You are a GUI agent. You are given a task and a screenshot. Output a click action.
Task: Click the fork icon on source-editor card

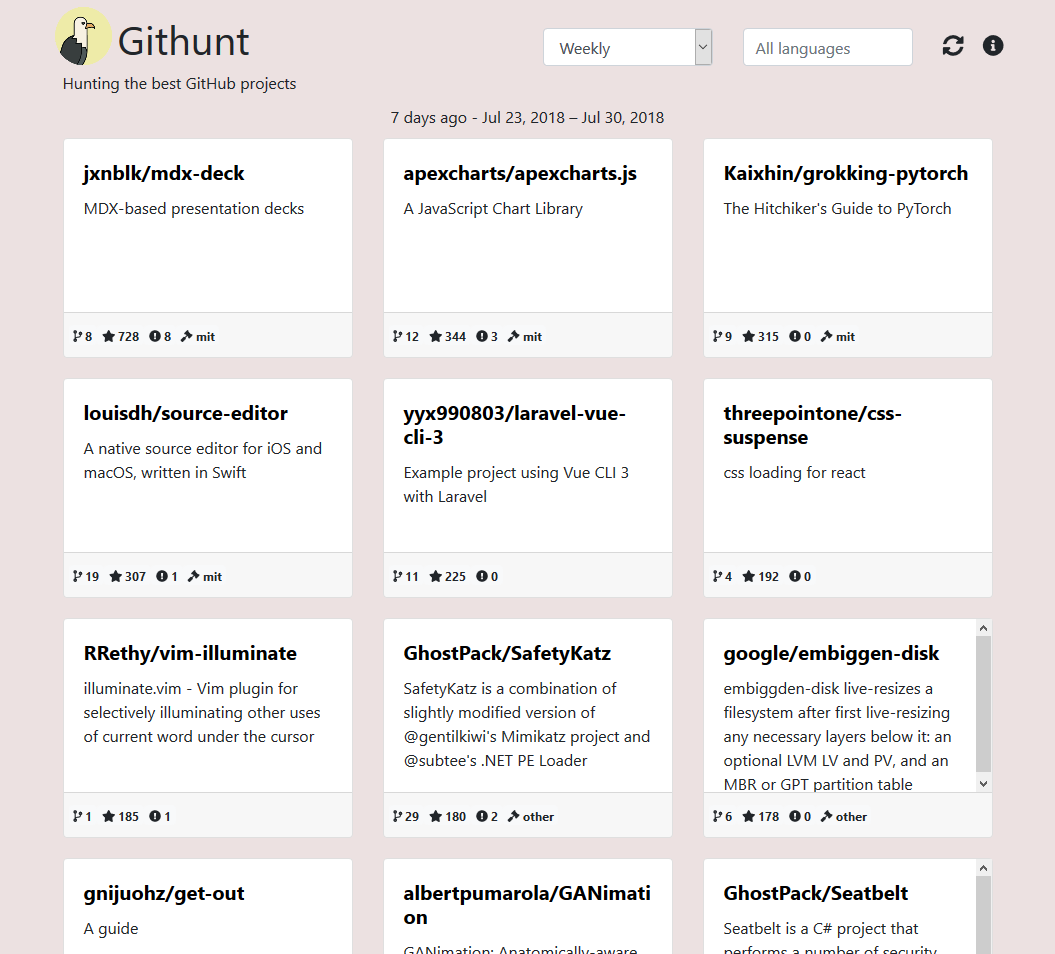tap(77, 577)
